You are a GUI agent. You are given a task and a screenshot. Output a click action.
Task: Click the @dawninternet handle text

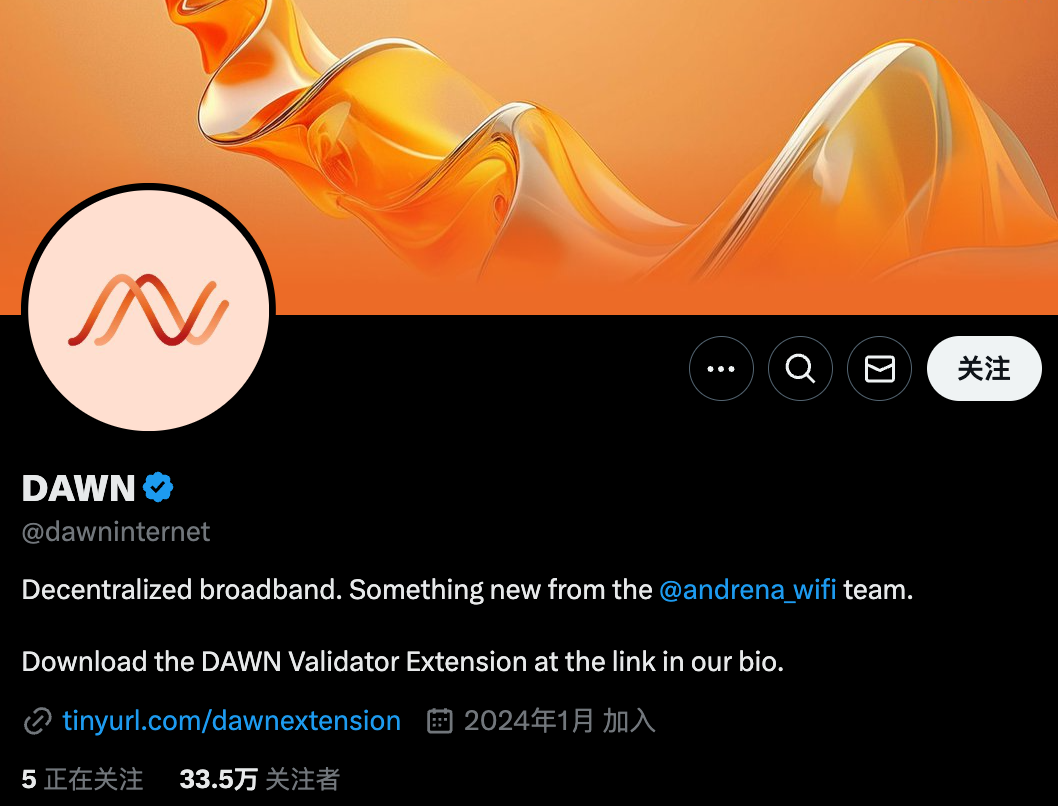(116, 532)
